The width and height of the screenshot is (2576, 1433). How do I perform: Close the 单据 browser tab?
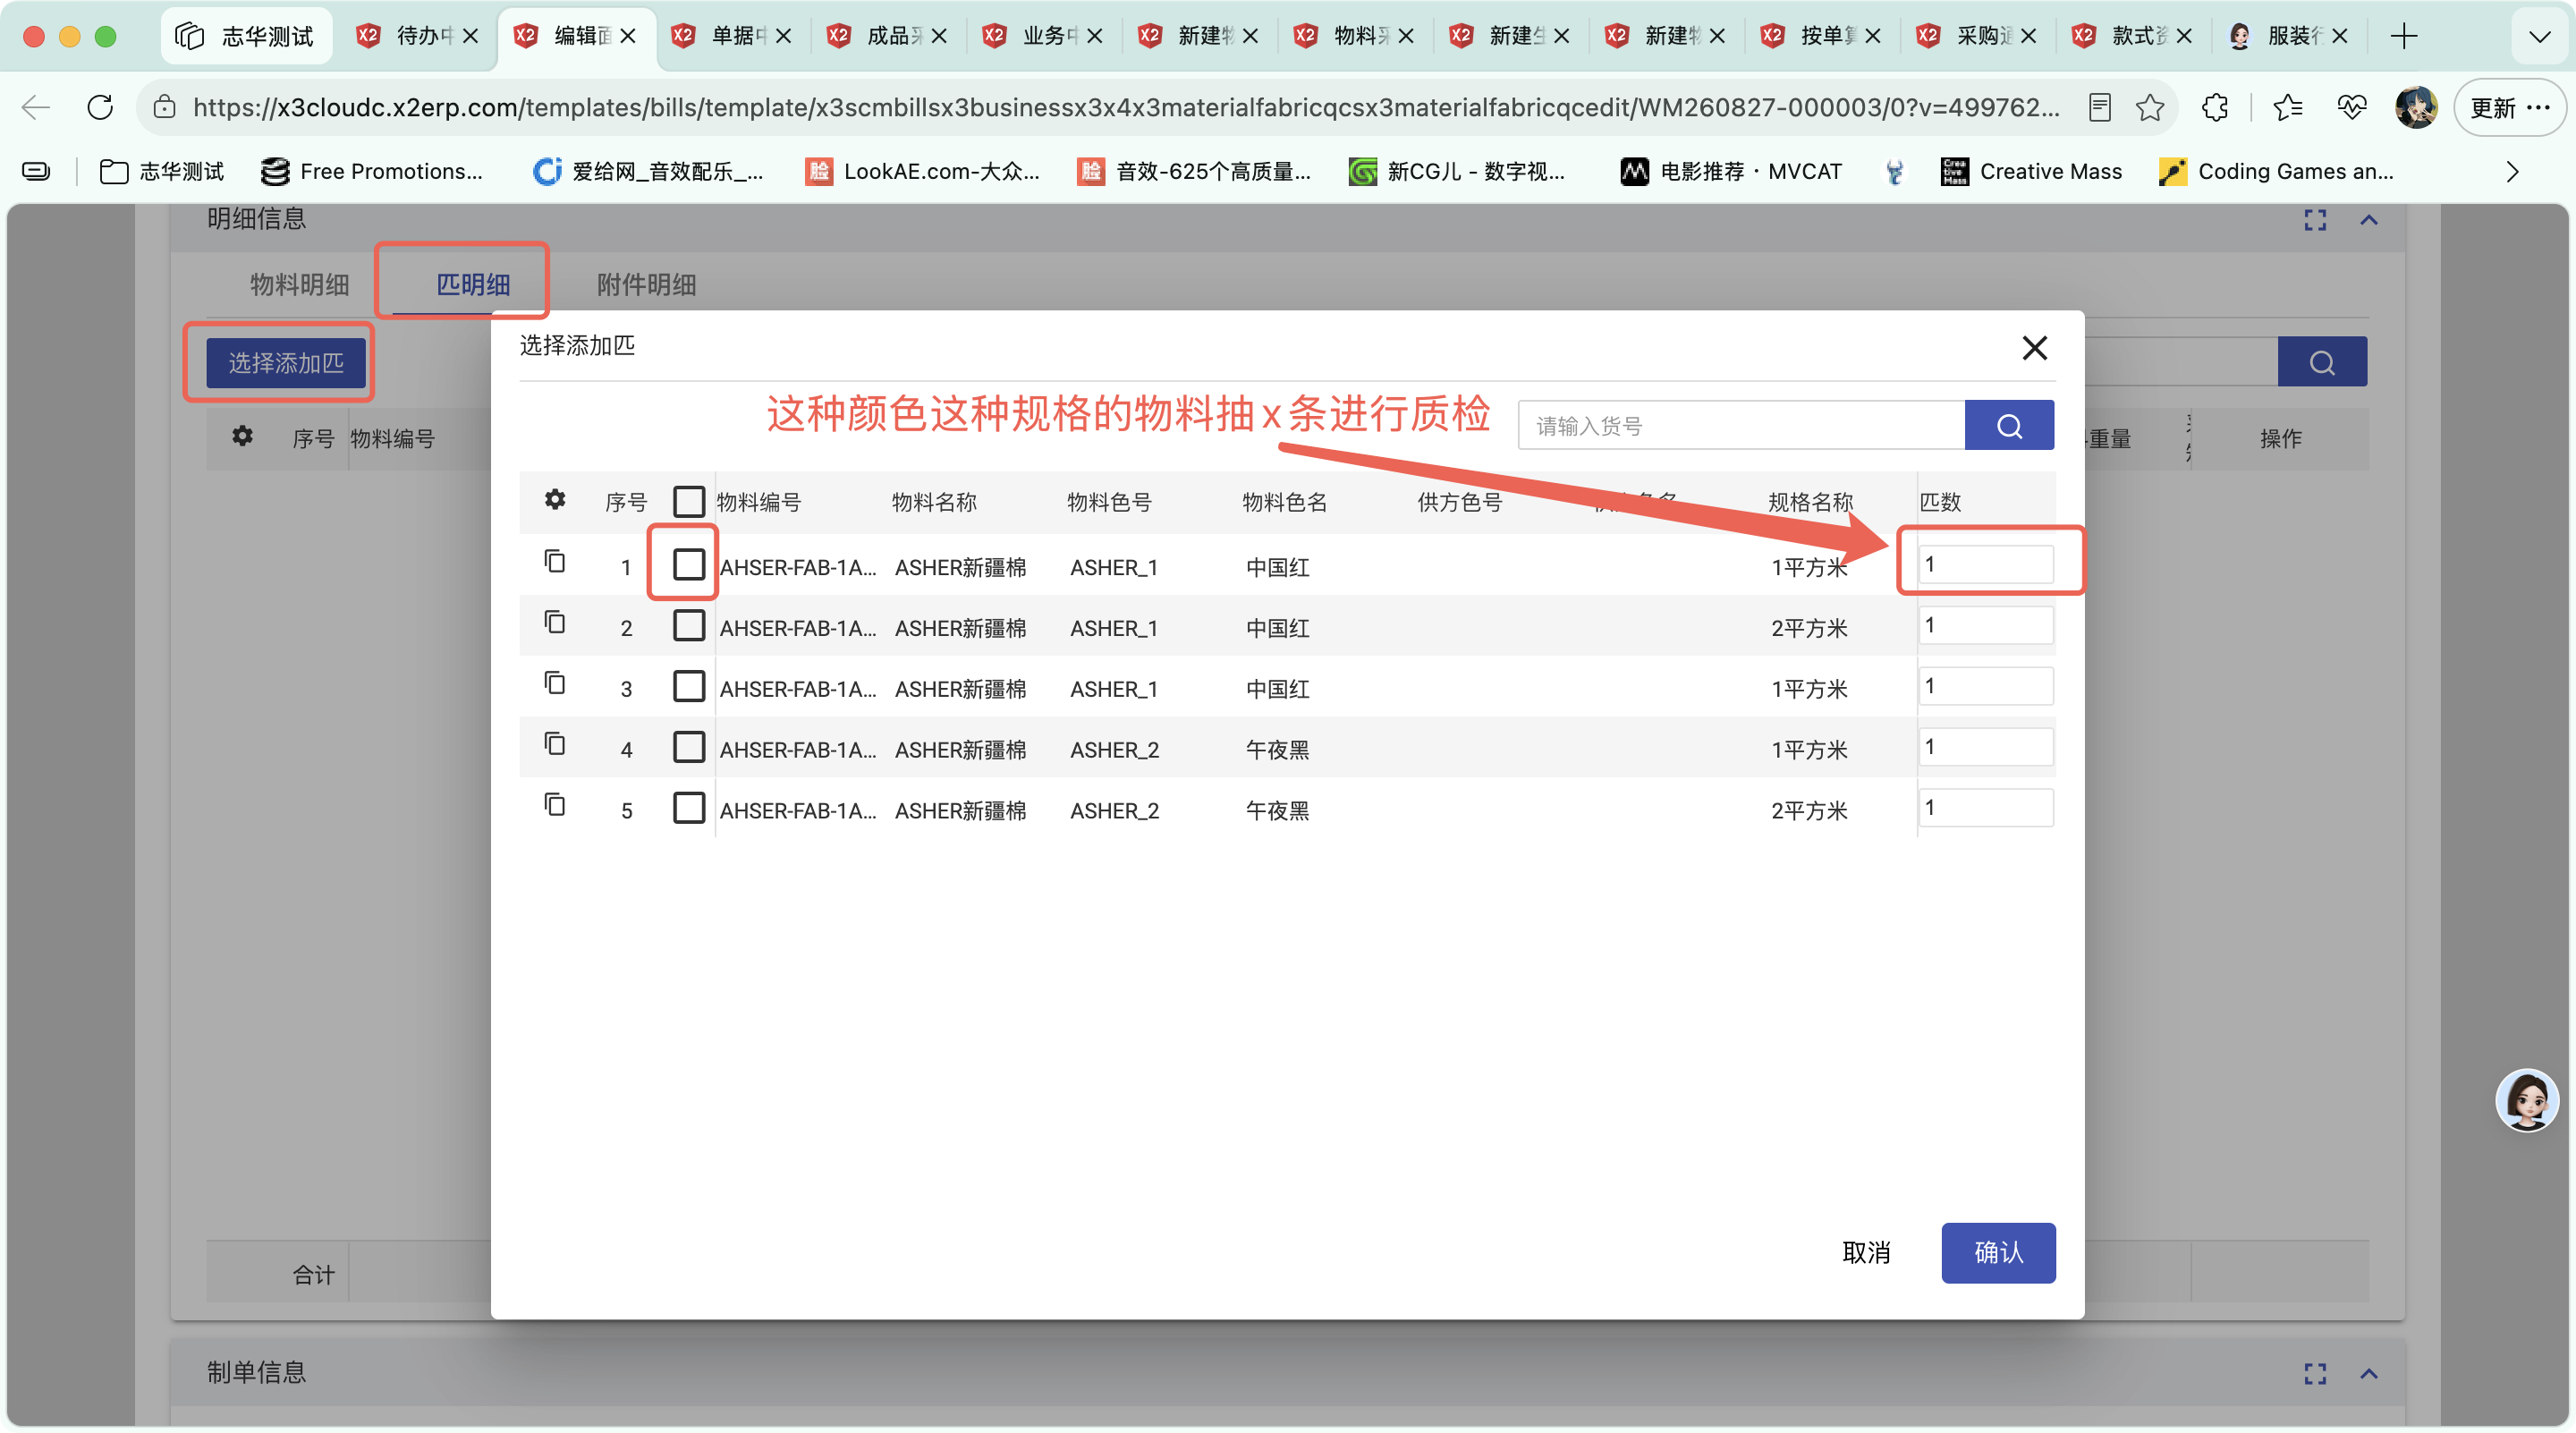pyautogui.click(x=783, y=36)
